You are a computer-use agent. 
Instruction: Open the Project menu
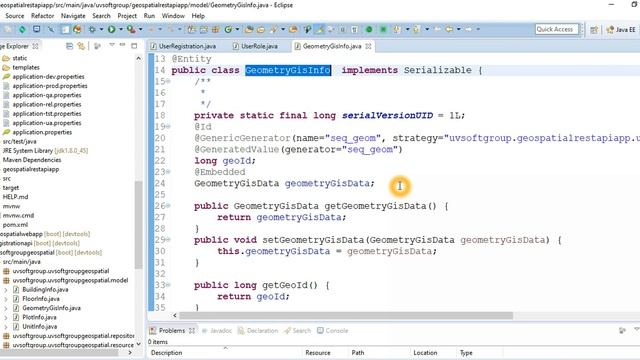(x=127, y=16)
